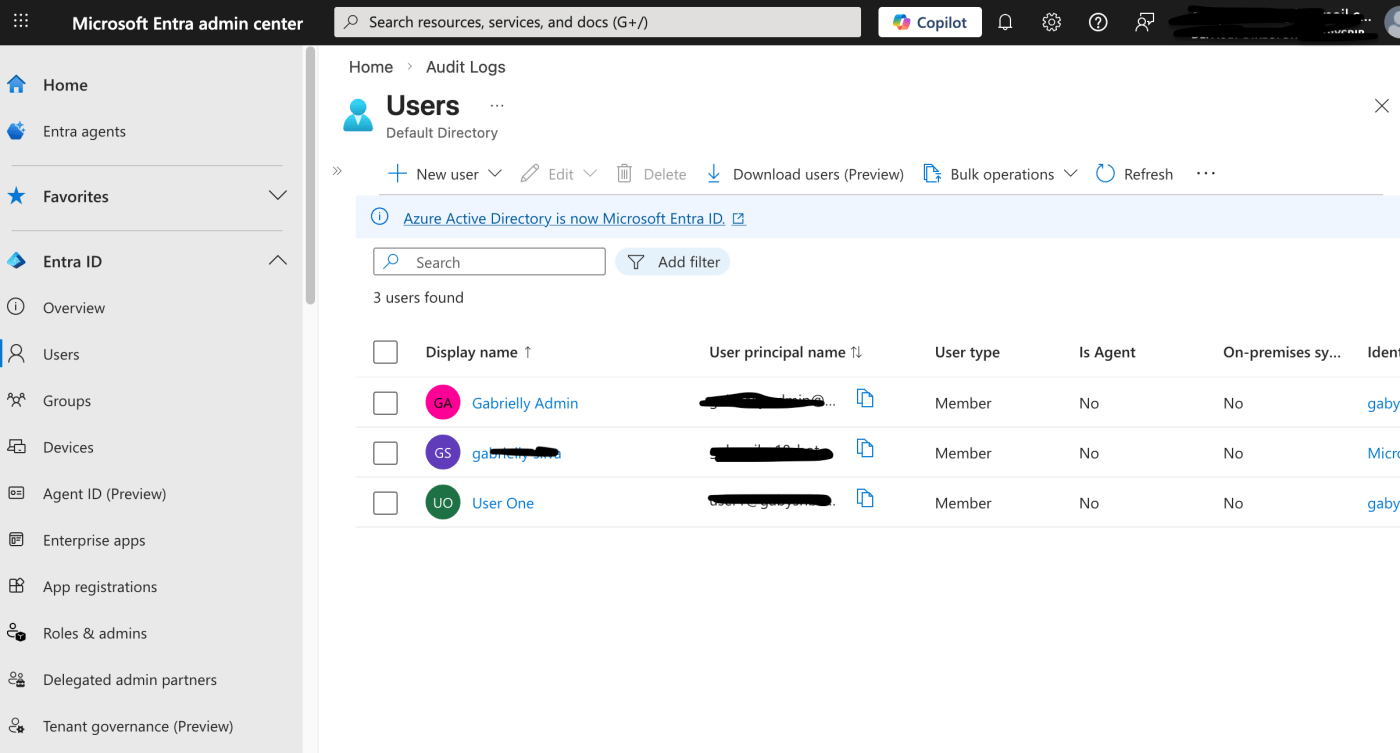Open the Bulk operations dropdown chevron

(1070, 174)
